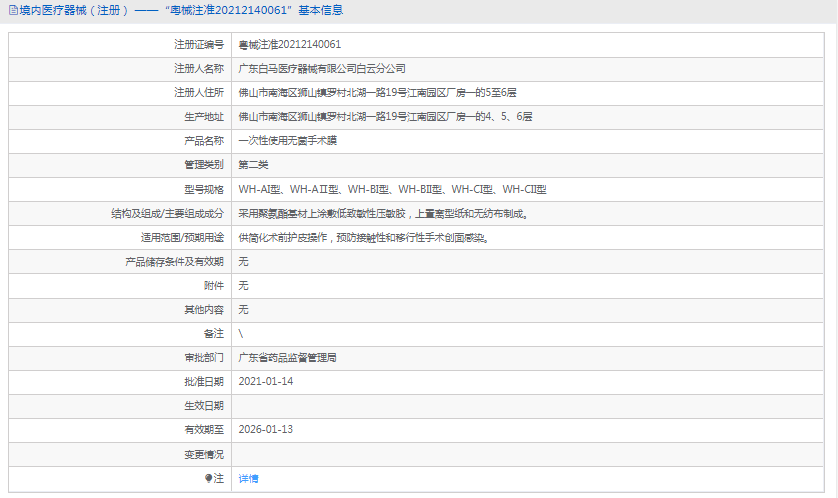Click the page title 境内医疗器械（注册）
The image size is (838, 498).
(x=74, y=10)
